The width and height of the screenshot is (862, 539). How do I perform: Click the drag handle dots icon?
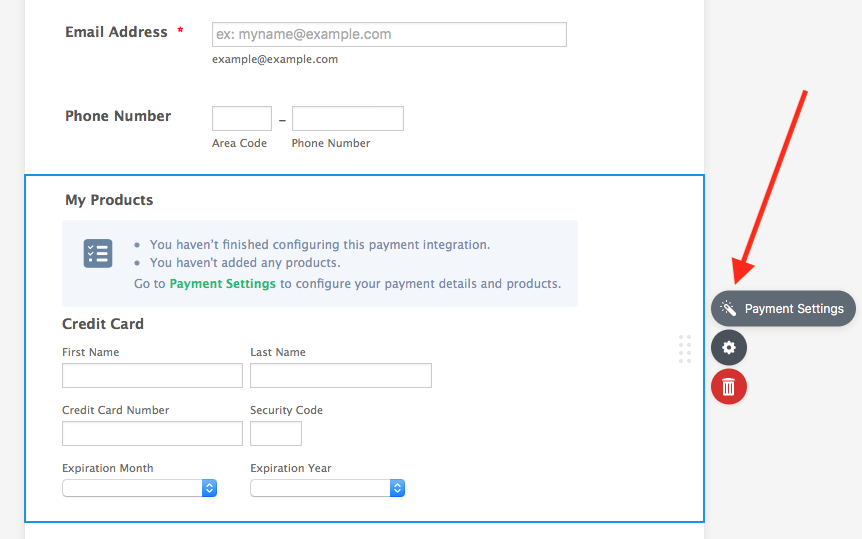[685, 348]
